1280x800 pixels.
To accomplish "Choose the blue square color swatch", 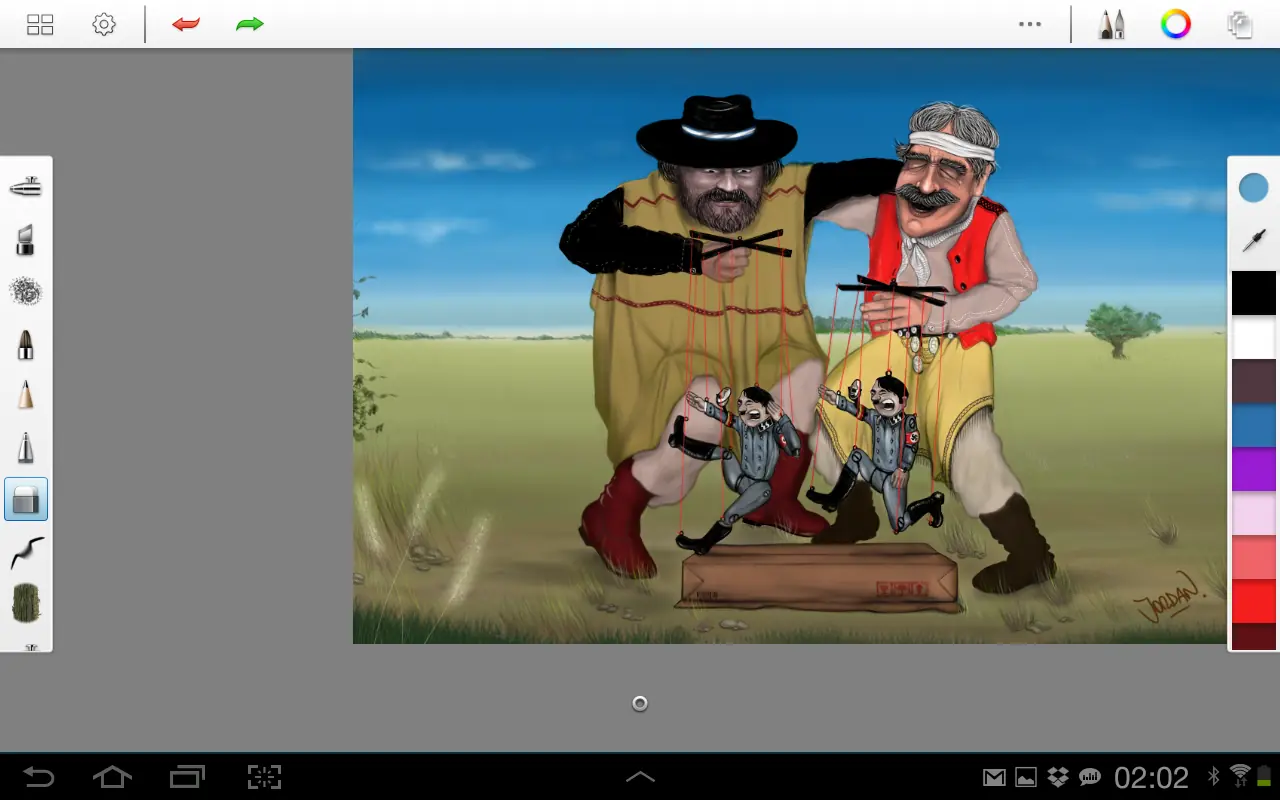I will point(1254,426).
